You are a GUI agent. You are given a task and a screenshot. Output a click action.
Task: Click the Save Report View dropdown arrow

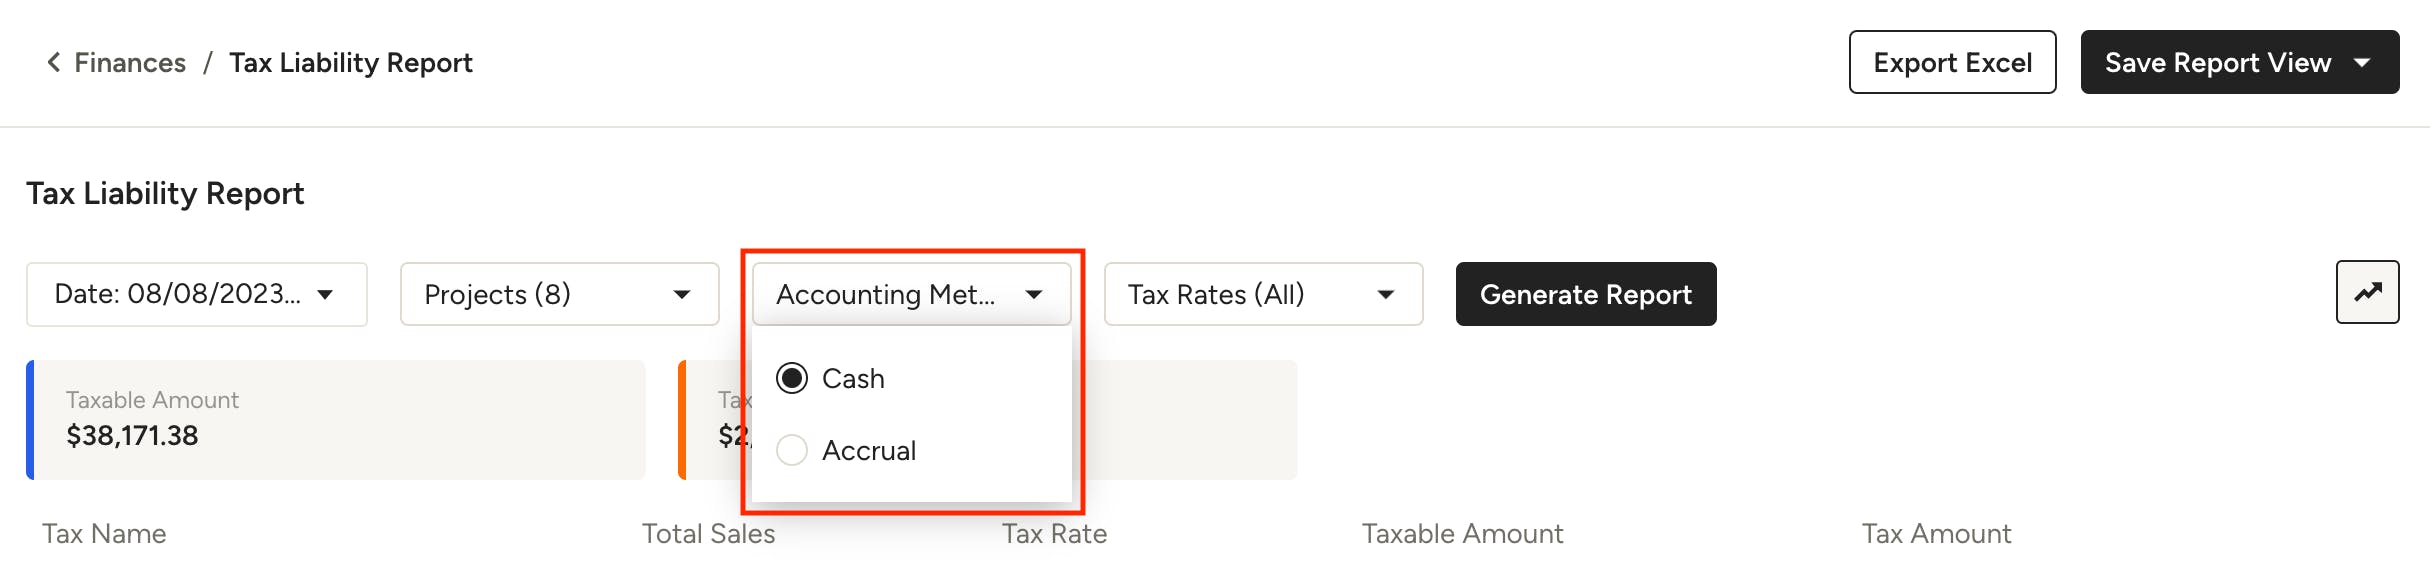pyautogui.click(x=2362, y=62)
